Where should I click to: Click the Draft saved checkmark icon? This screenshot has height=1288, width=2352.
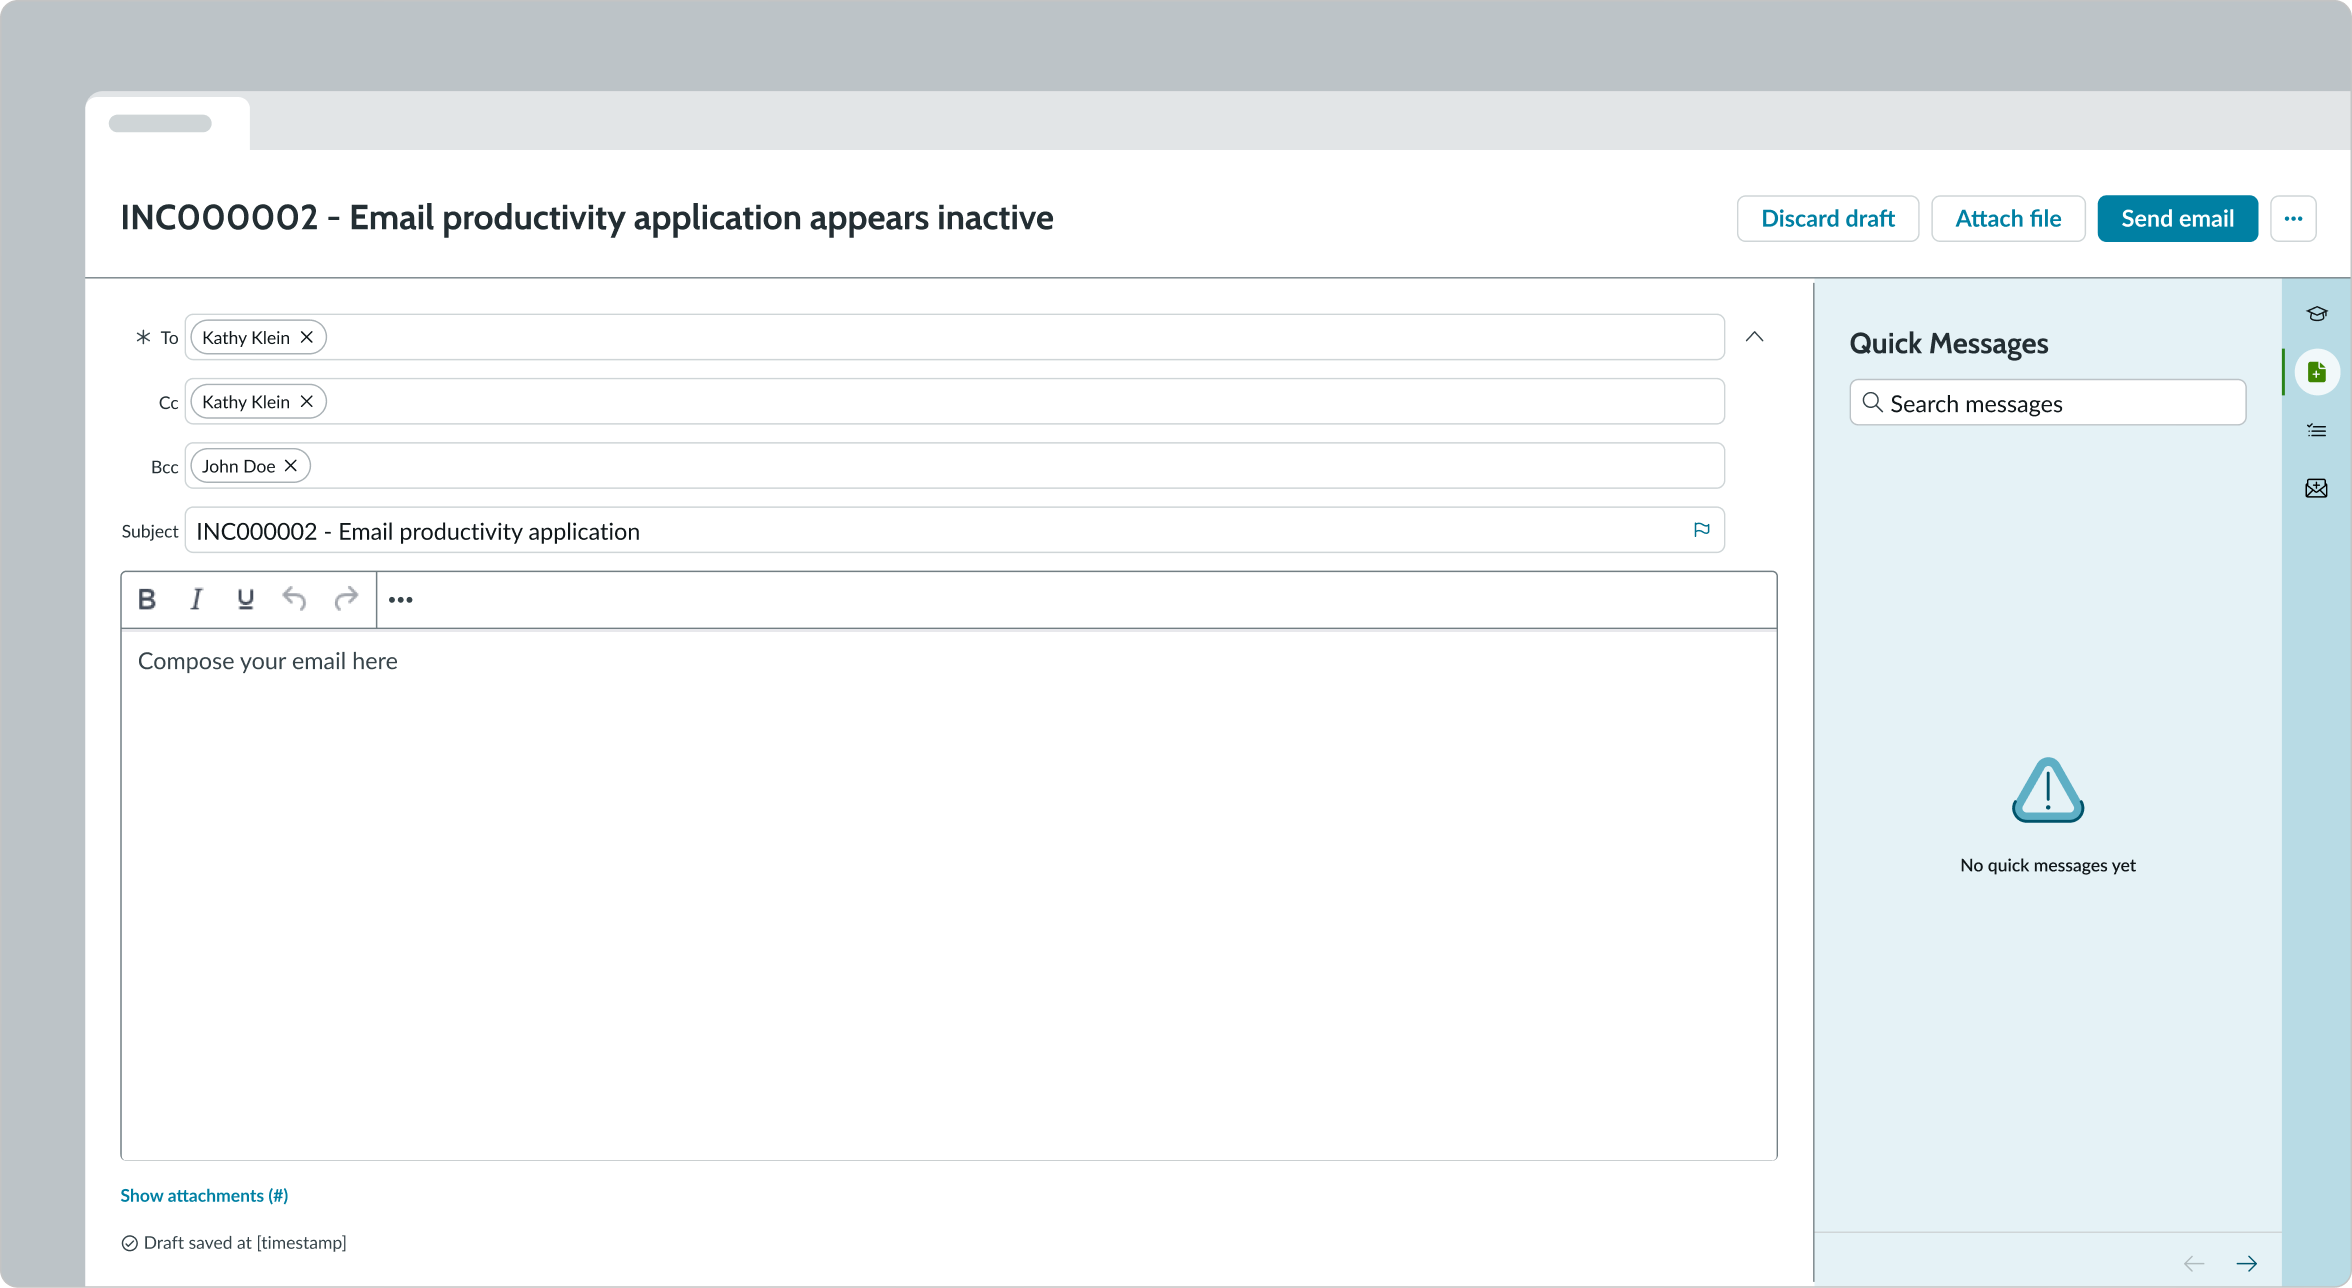pos(129,1244)
